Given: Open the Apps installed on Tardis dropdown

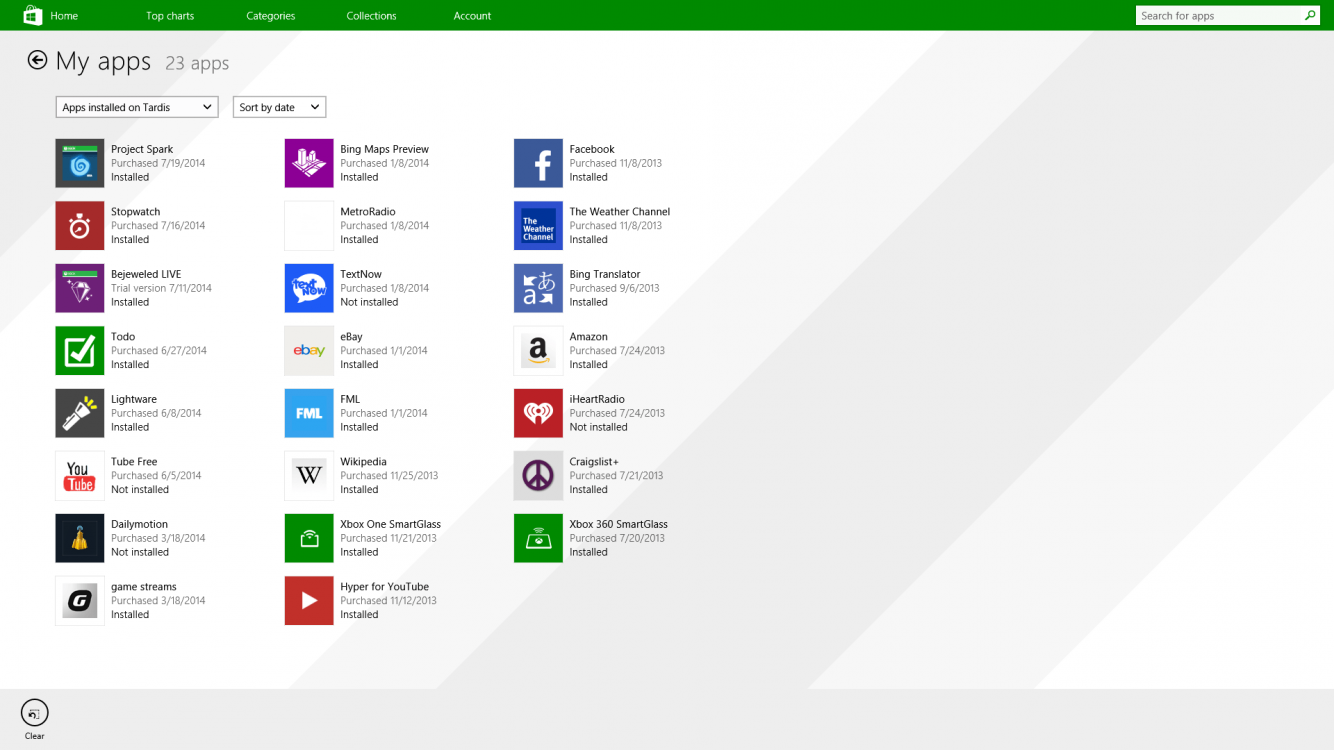Looking at the screenshot, I should click(137, 107).
